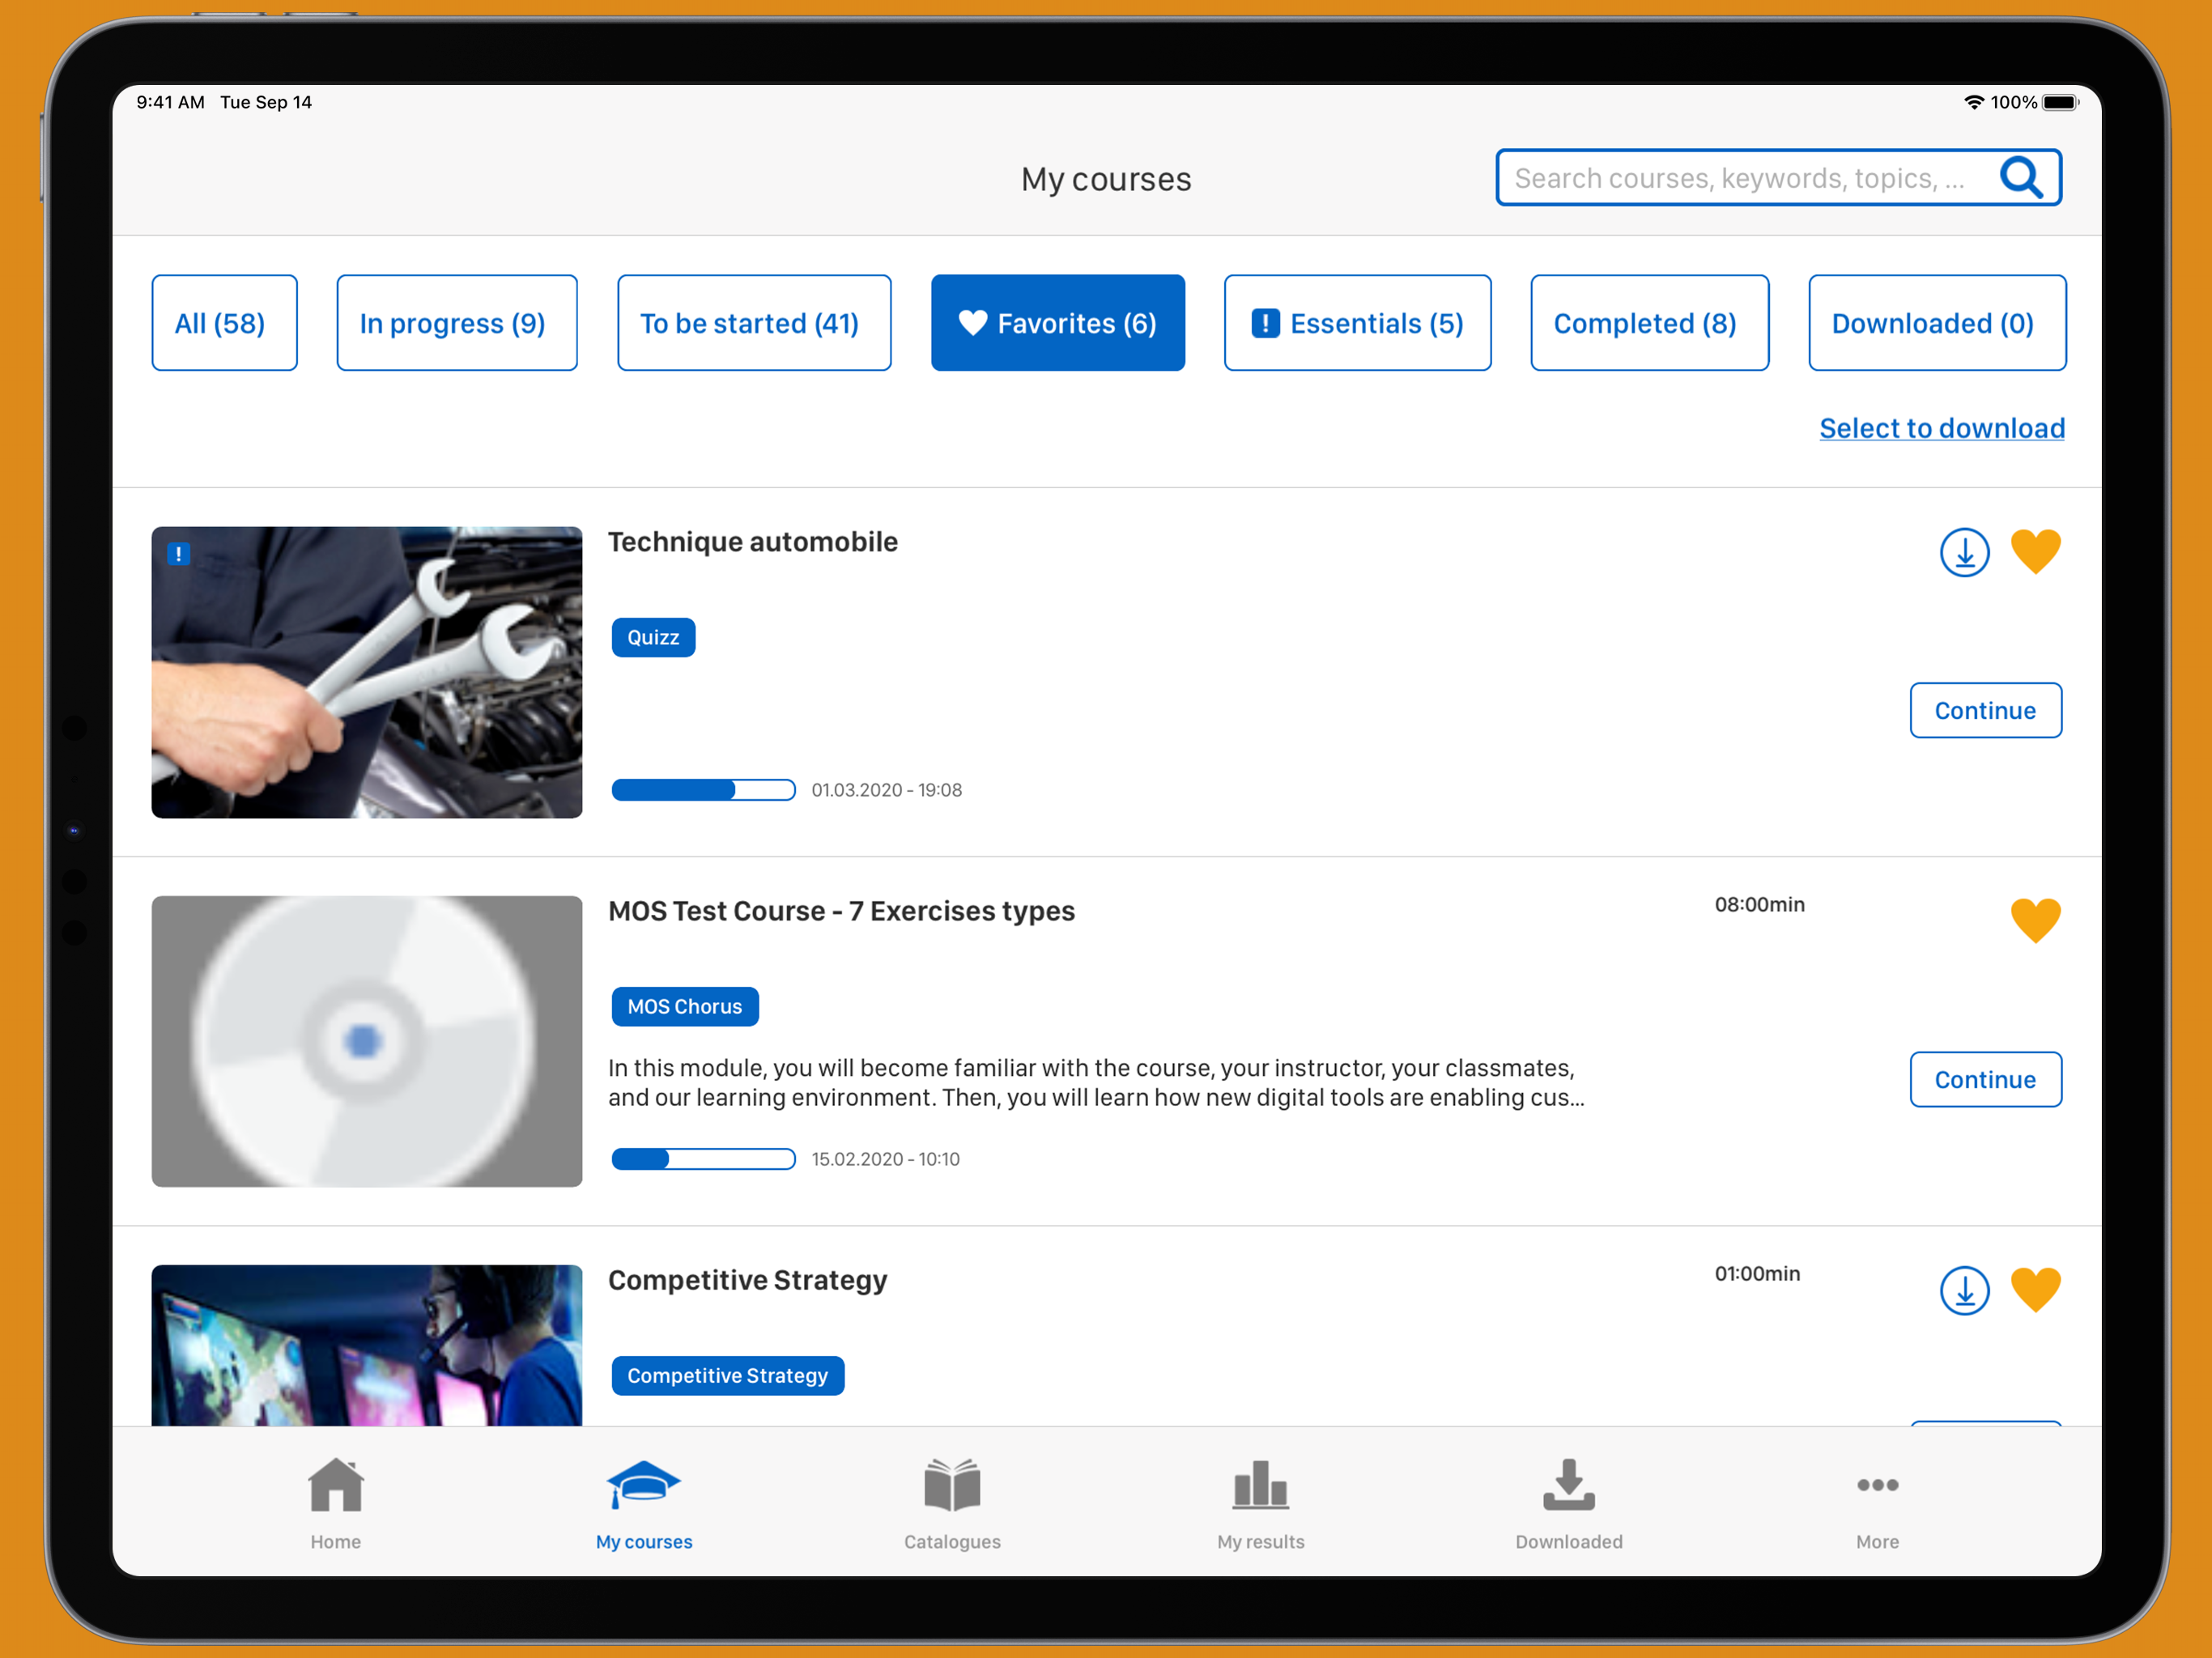Image resolution: width=2212 pixels, height=1658 pixels.
Task: Download the Technique automobile course
Action: point(1964,552)
